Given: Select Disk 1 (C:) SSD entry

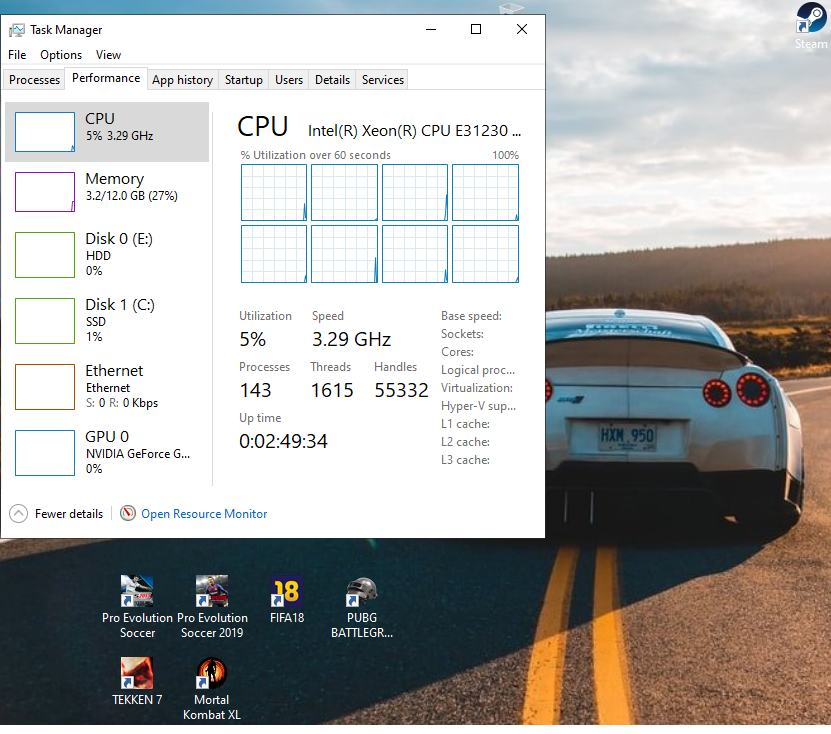Looking at the screenshot, I should (x=107, y=320).
